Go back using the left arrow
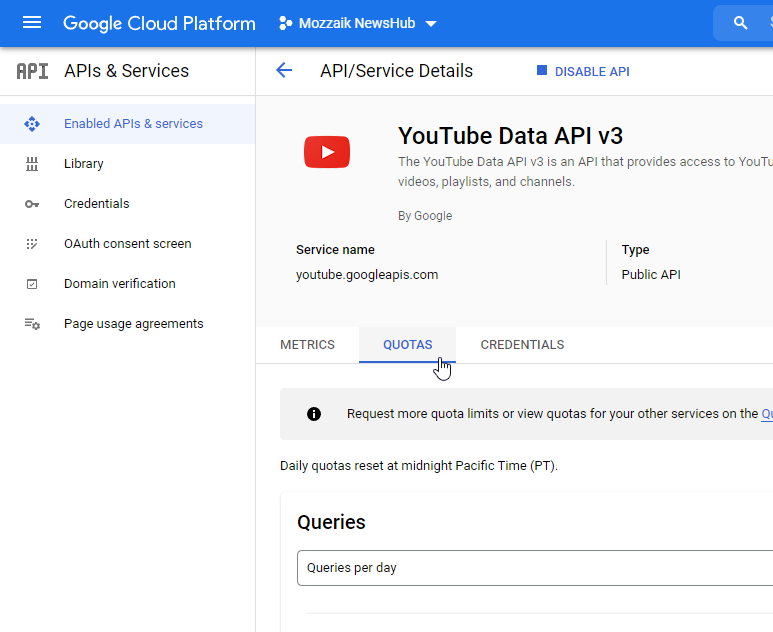This screenshot has width=773, height=632. point(284,70)
